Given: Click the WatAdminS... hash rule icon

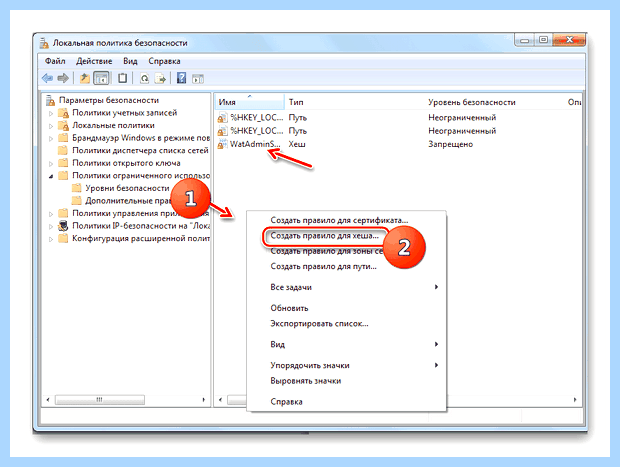Looking at the screenshot, I should click(223, 144).
